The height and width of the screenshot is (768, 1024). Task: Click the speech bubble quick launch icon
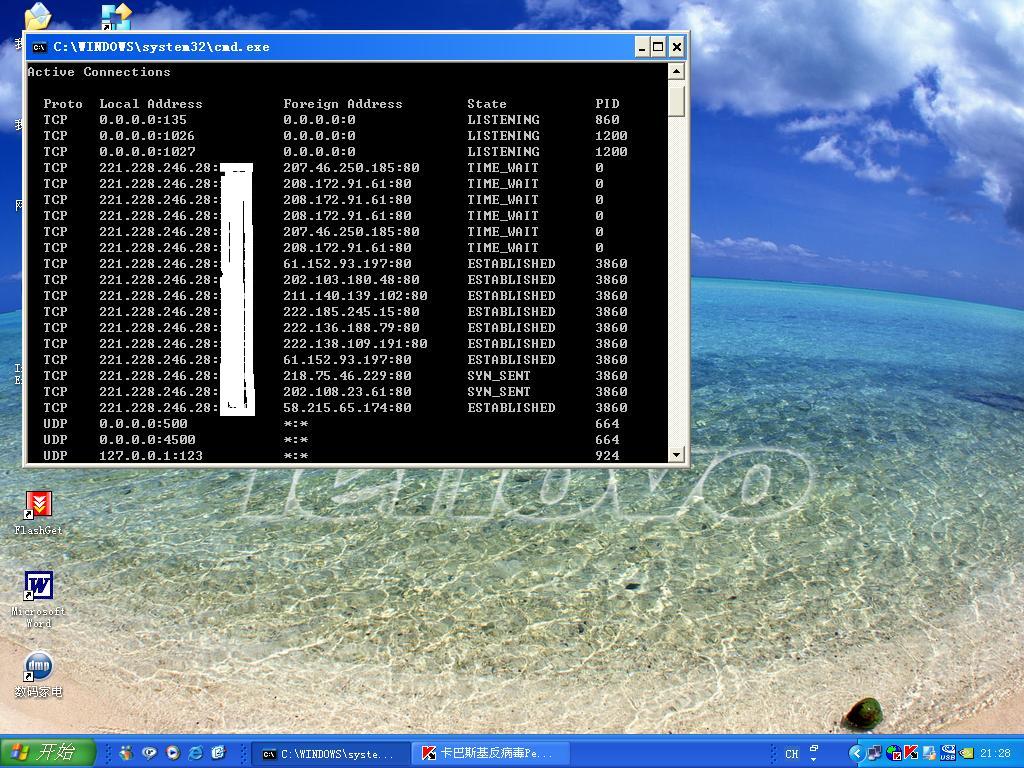pos(149,753)
